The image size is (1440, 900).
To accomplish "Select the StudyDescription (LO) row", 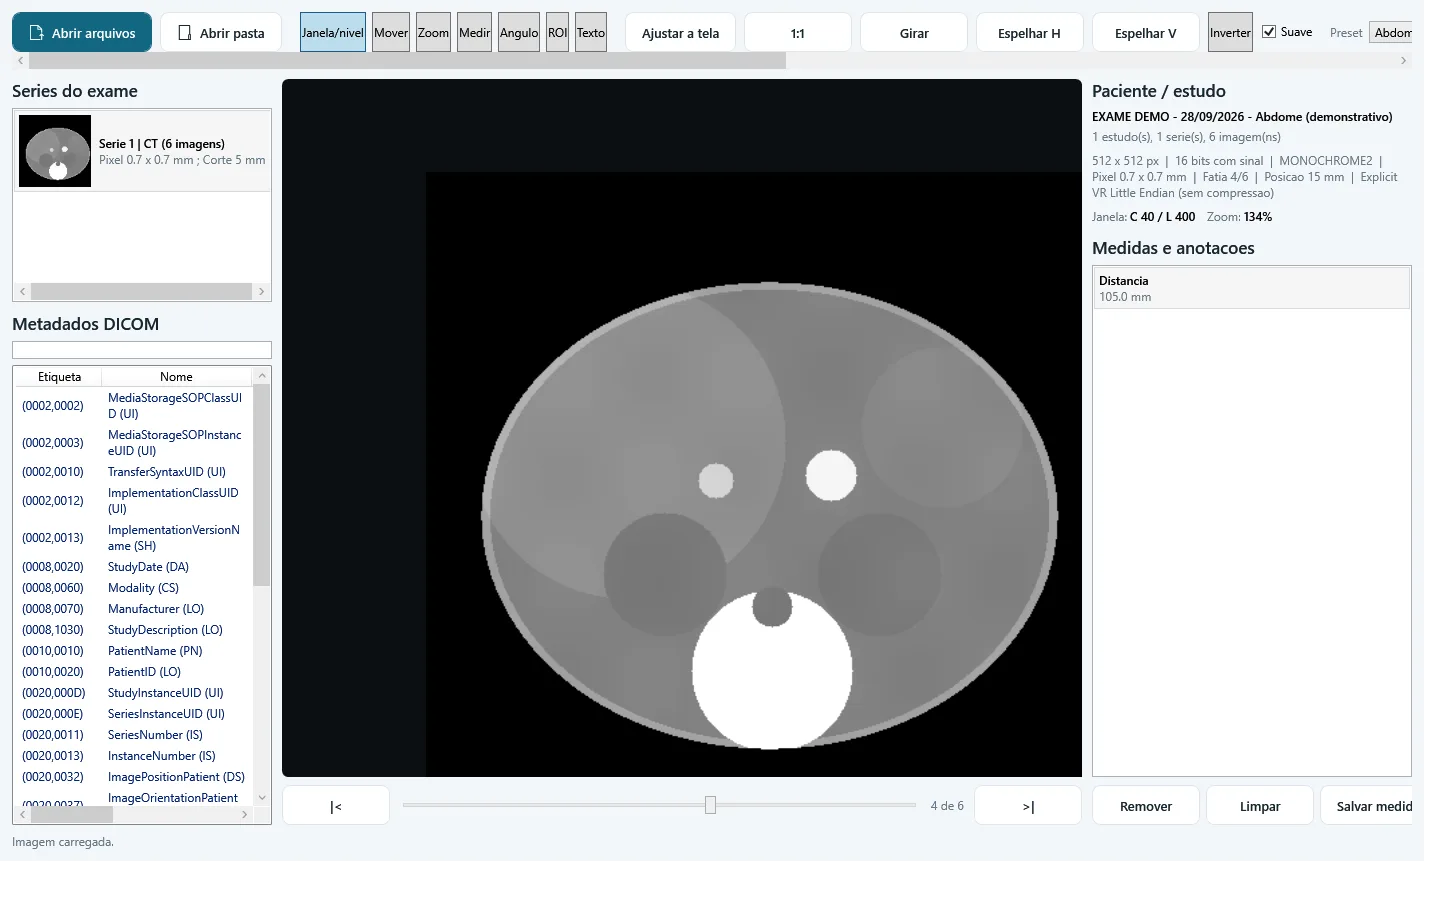I will (133, 630).
